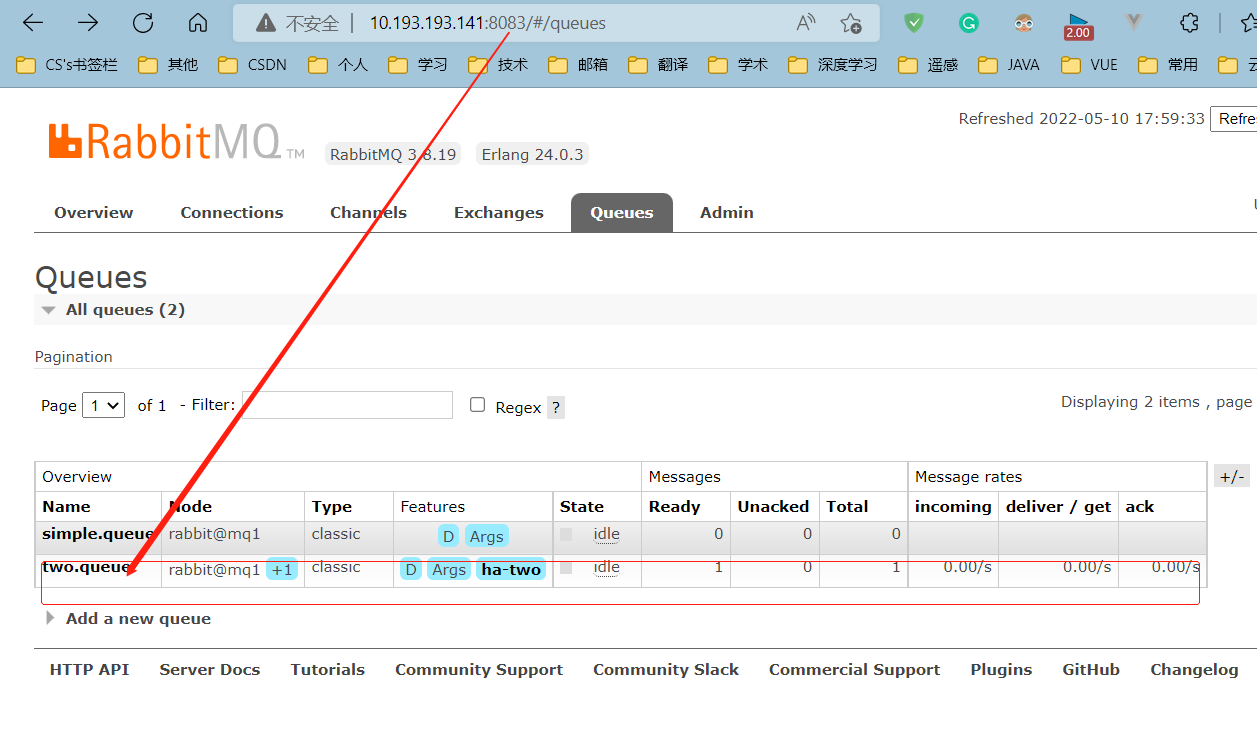The height and width of the screenshot is (733, 1257).
Task: Open the 深度学习 bookmark folder
Action: tap(833, 65)
